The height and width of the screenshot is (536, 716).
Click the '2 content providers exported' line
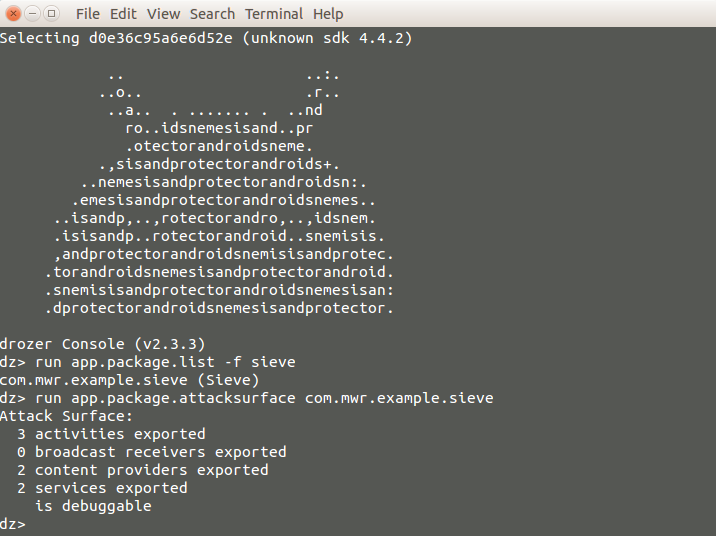pyautogui.click(x=143, y=470)
